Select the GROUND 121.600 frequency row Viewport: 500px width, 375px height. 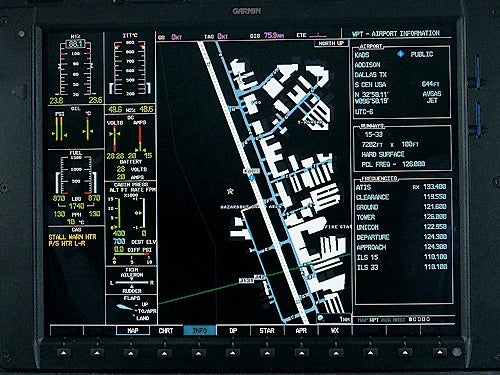click(401, 207)
